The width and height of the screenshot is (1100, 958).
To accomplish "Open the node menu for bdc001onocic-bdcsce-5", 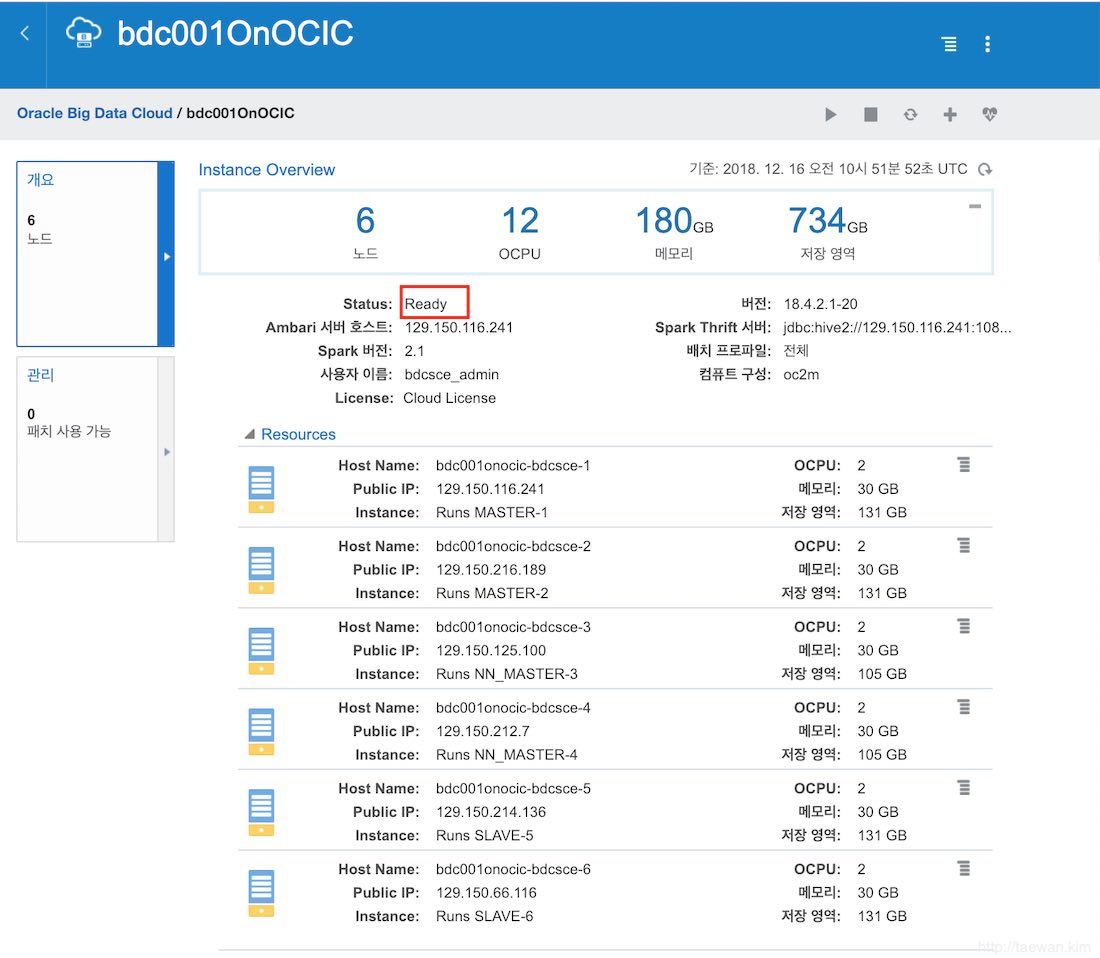I will 964,788.
